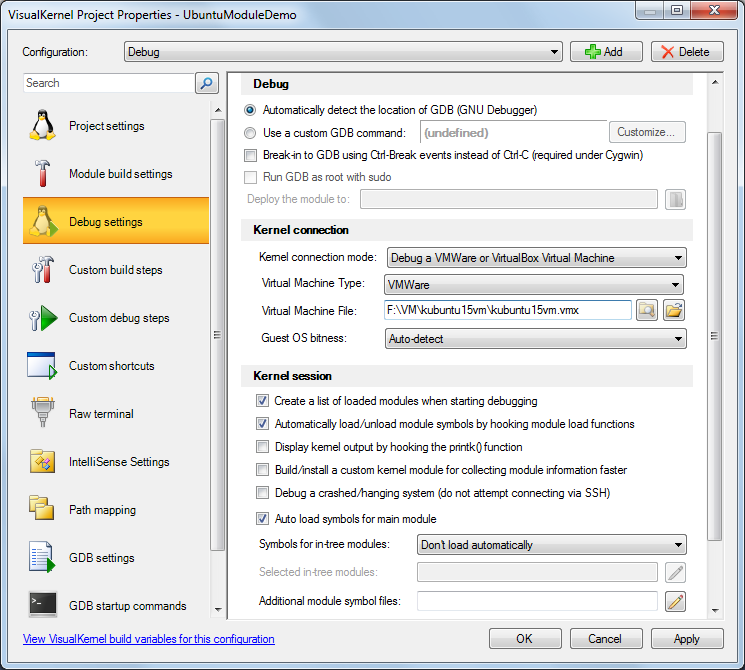The height and width of the screenshot is (670, 745).
Task: Open IntelliSense Settings page
Action: tap(116, 461)
